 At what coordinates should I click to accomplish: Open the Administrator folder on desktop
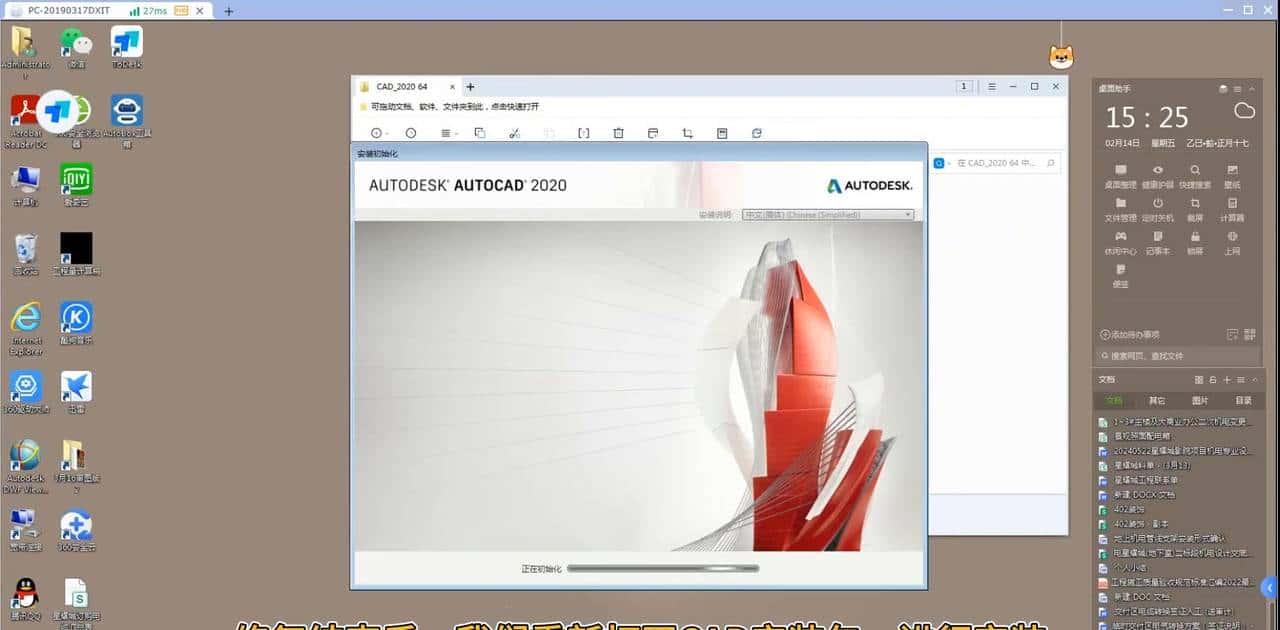24,50
